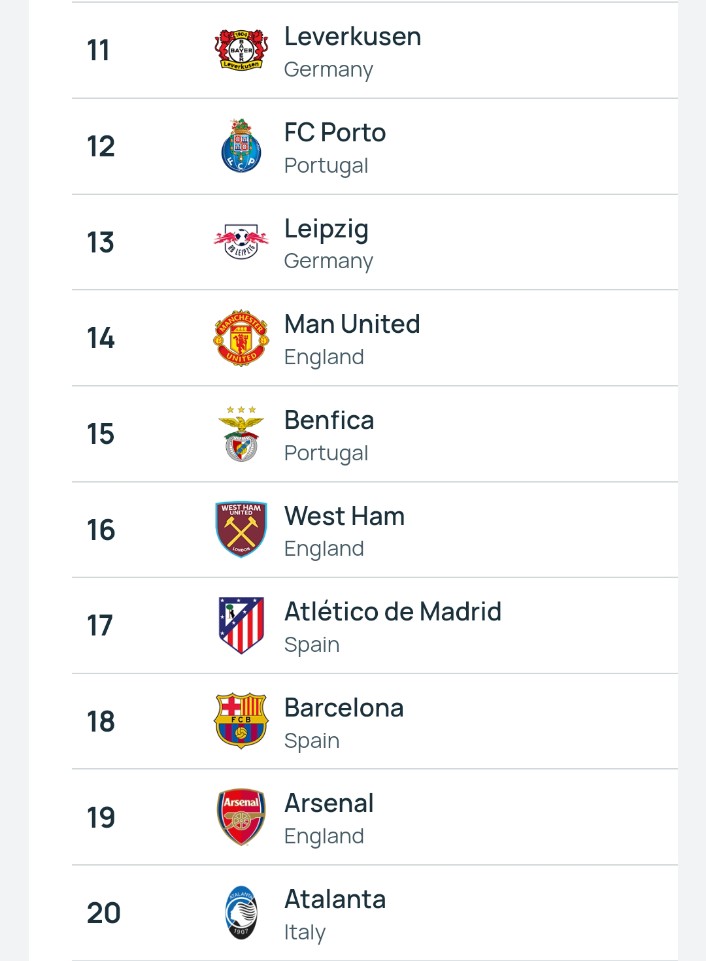The width and height of the screenshot is (706, 961).
Task: Select the Benfica eagle crest
Action: coord(241,433)
